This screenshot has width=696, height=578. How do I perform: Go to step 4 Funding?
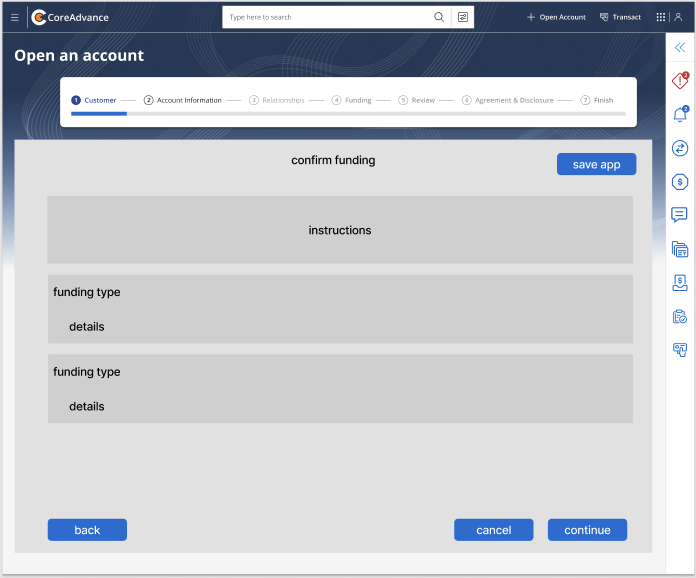tap(352, 100)
